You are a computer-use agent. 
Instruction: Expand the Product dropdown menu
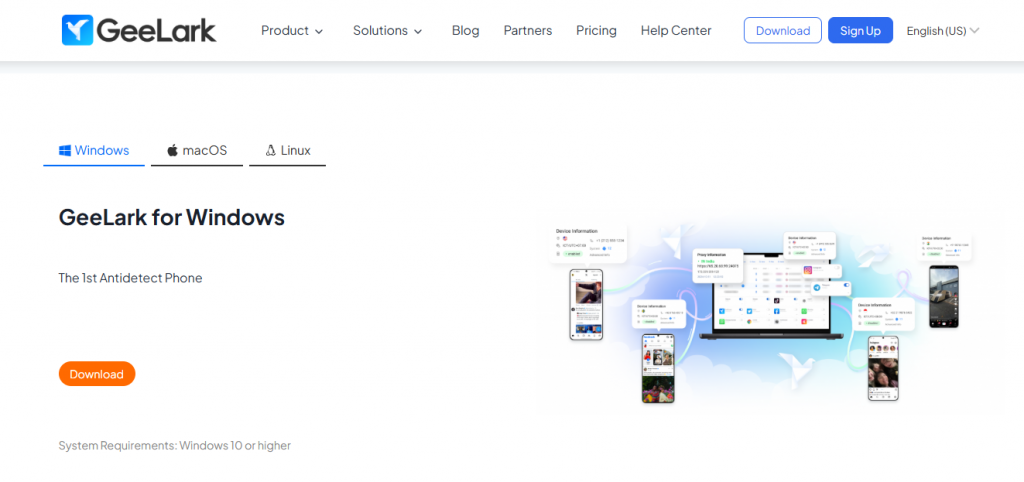point(292,31)
